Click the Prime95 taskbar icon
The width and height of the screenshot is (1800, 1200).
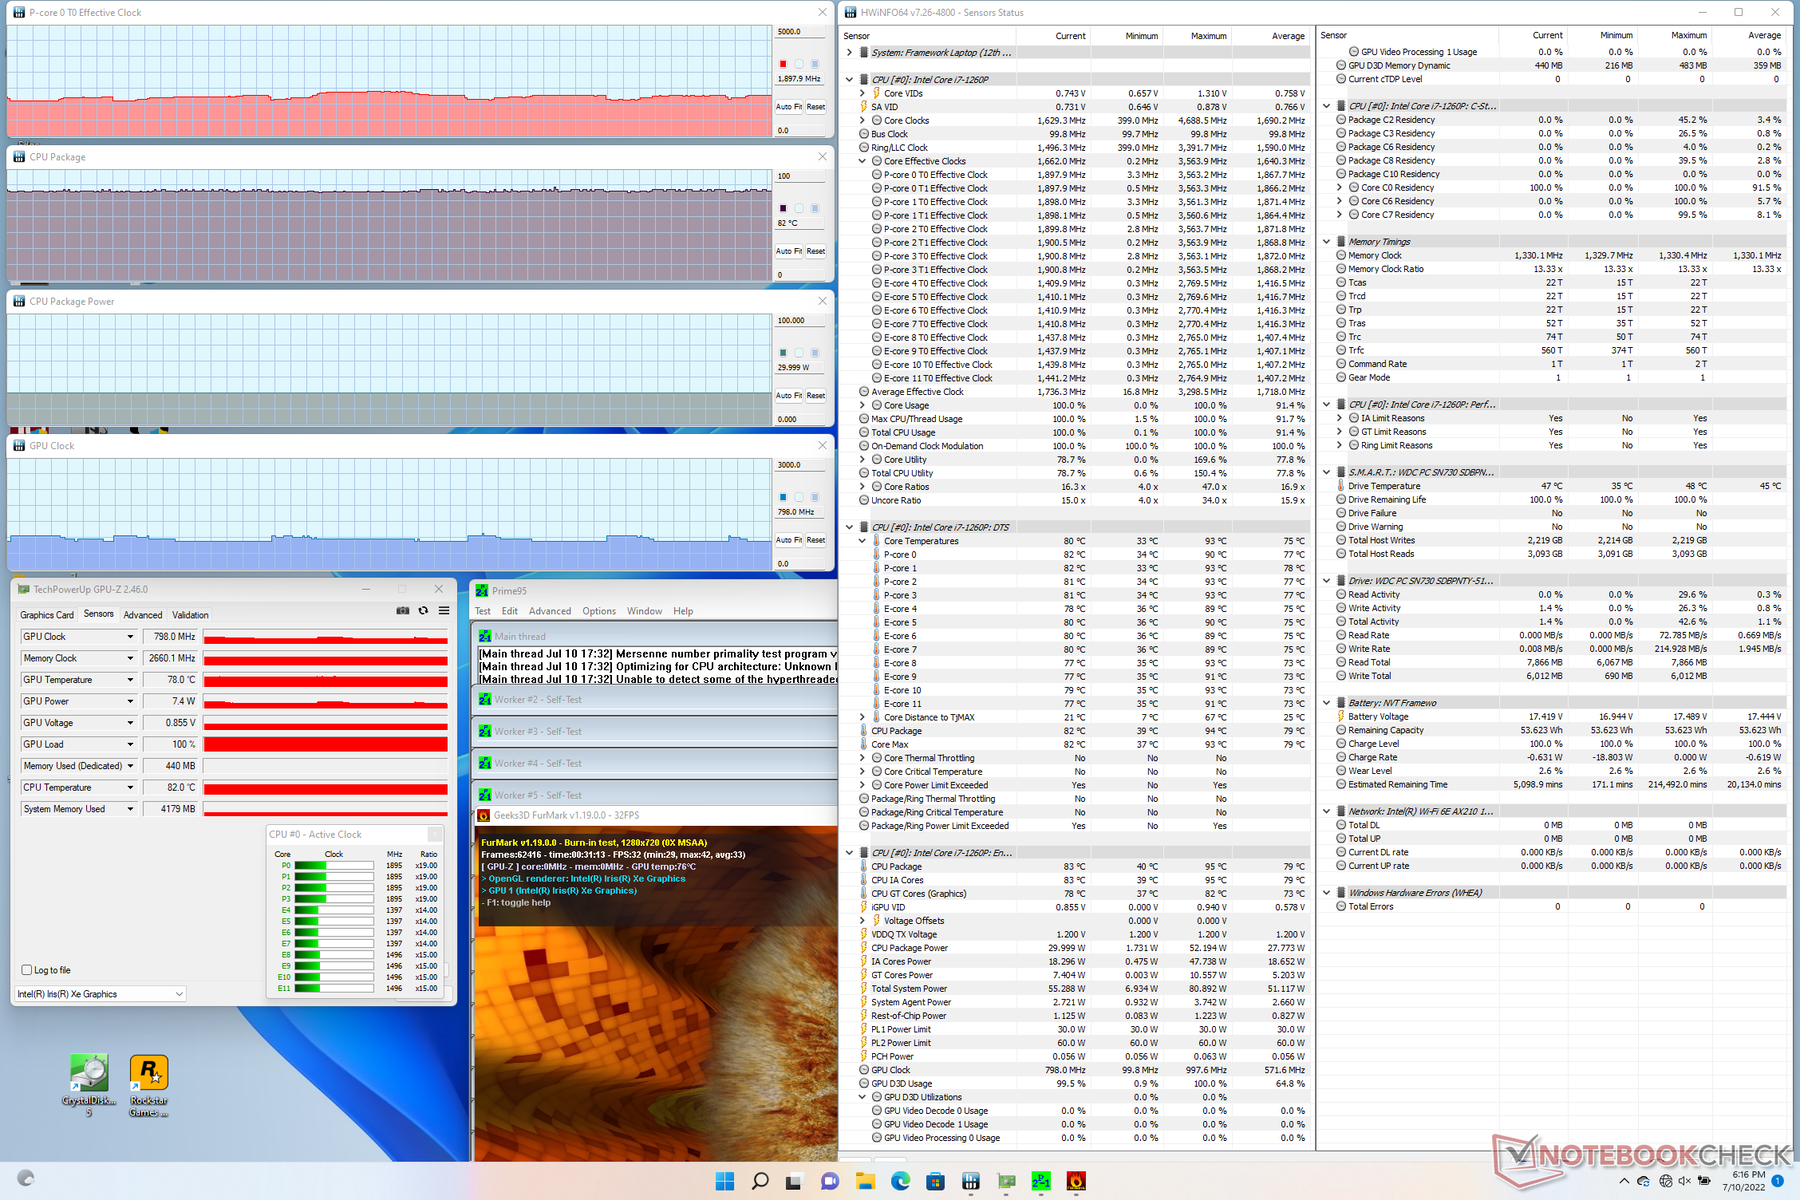tap(1041, 1182)
